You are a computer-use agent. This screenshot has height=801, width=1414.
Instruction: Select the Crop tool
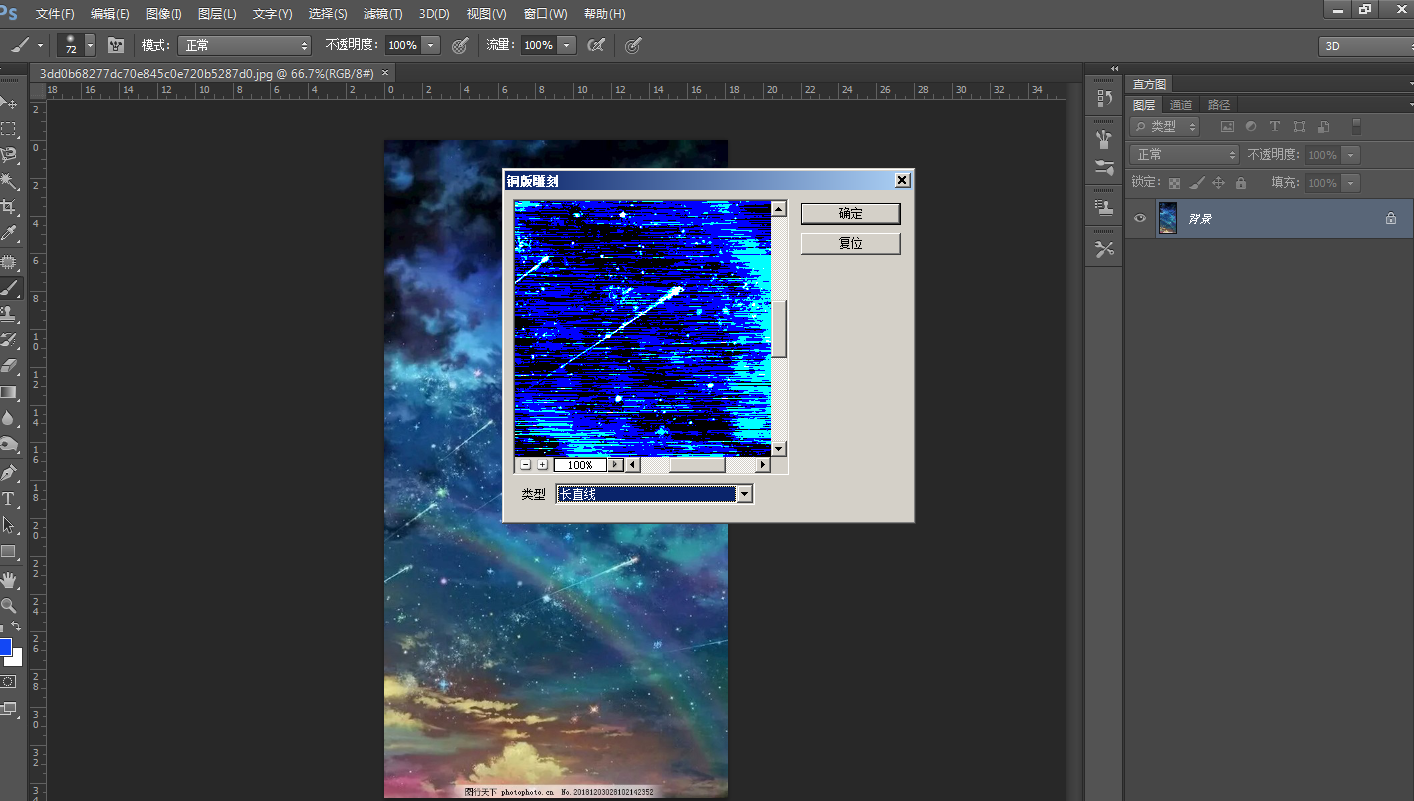(x=9, y=207)
